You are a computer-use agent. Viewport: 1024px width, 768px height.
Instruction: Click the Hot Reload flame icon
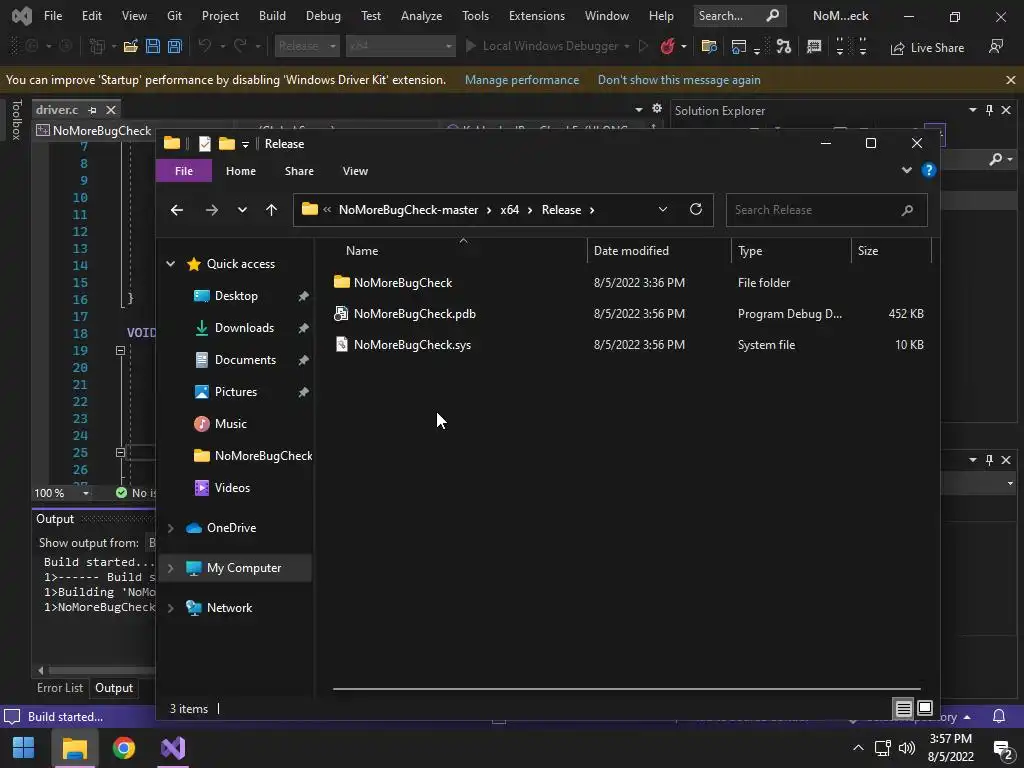coord(667,46)
